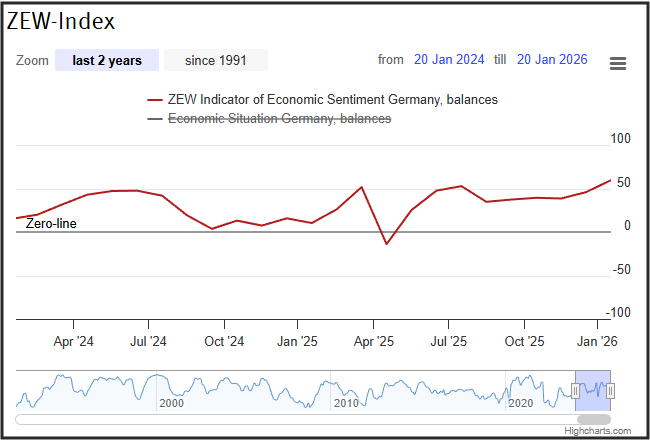Viewport: 650px width, 442px height.
Task: Click the red ZEW Indicator legend line symbol
Action: (x=155, y=100)
